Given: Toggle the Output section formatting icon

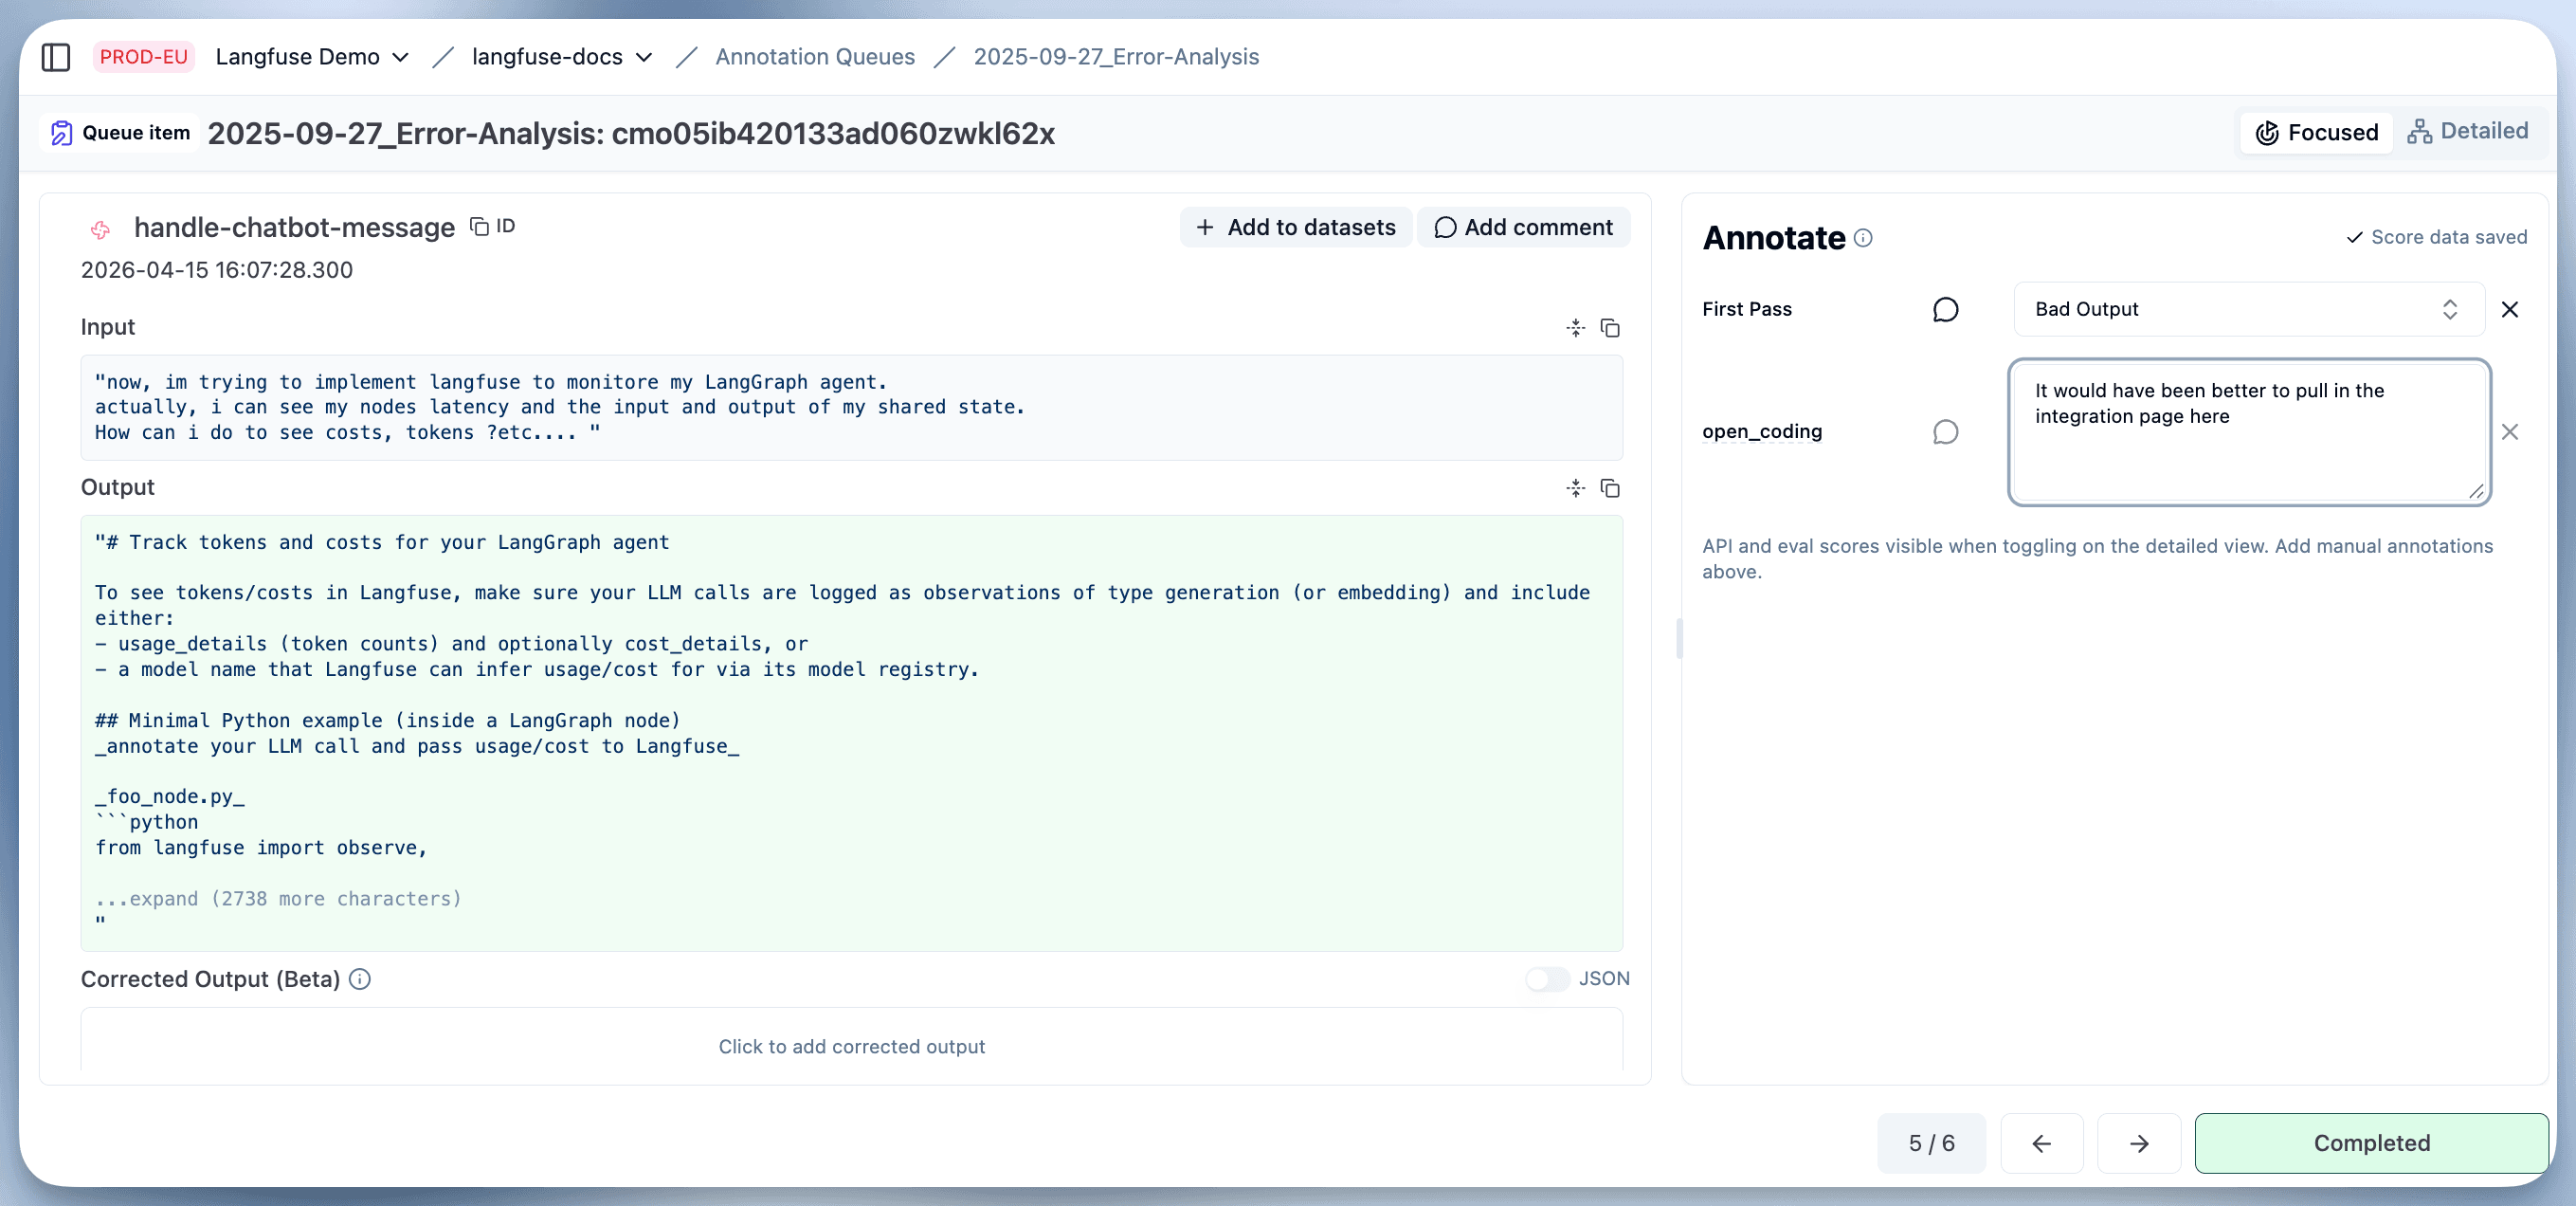Looking at the screenshot, I should [1575, 488].
